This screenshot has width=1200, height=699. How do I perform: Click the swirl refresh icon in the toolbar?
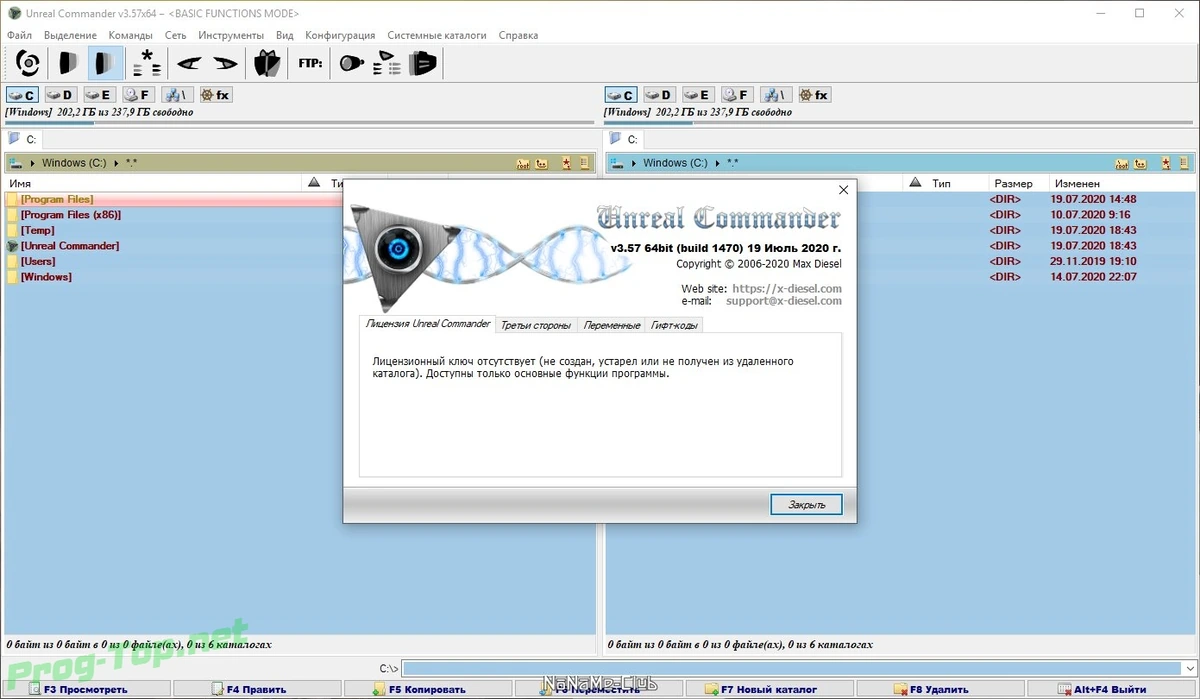pos(28,64)
